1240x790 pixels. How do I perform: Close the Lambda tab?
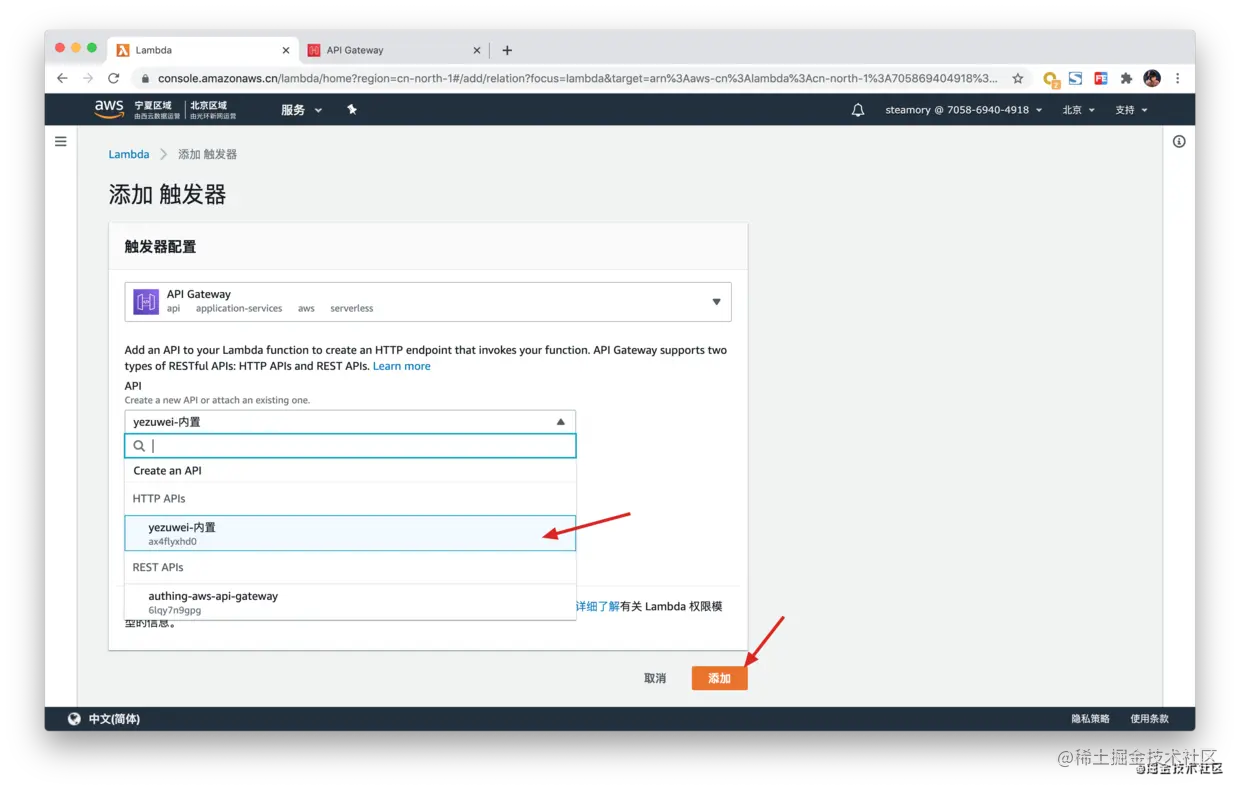click(286, 50)
